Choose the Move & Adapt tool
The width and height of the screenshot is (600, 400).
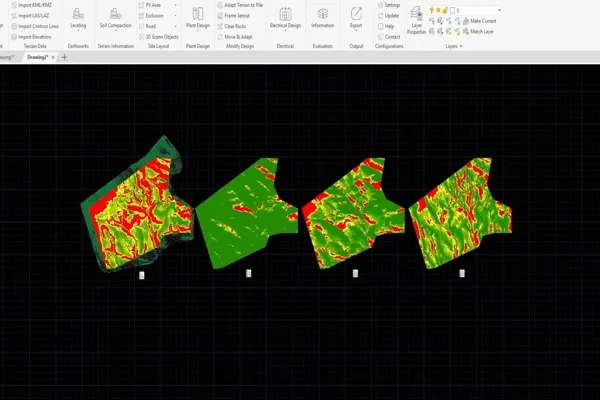[x=235, y=37]
